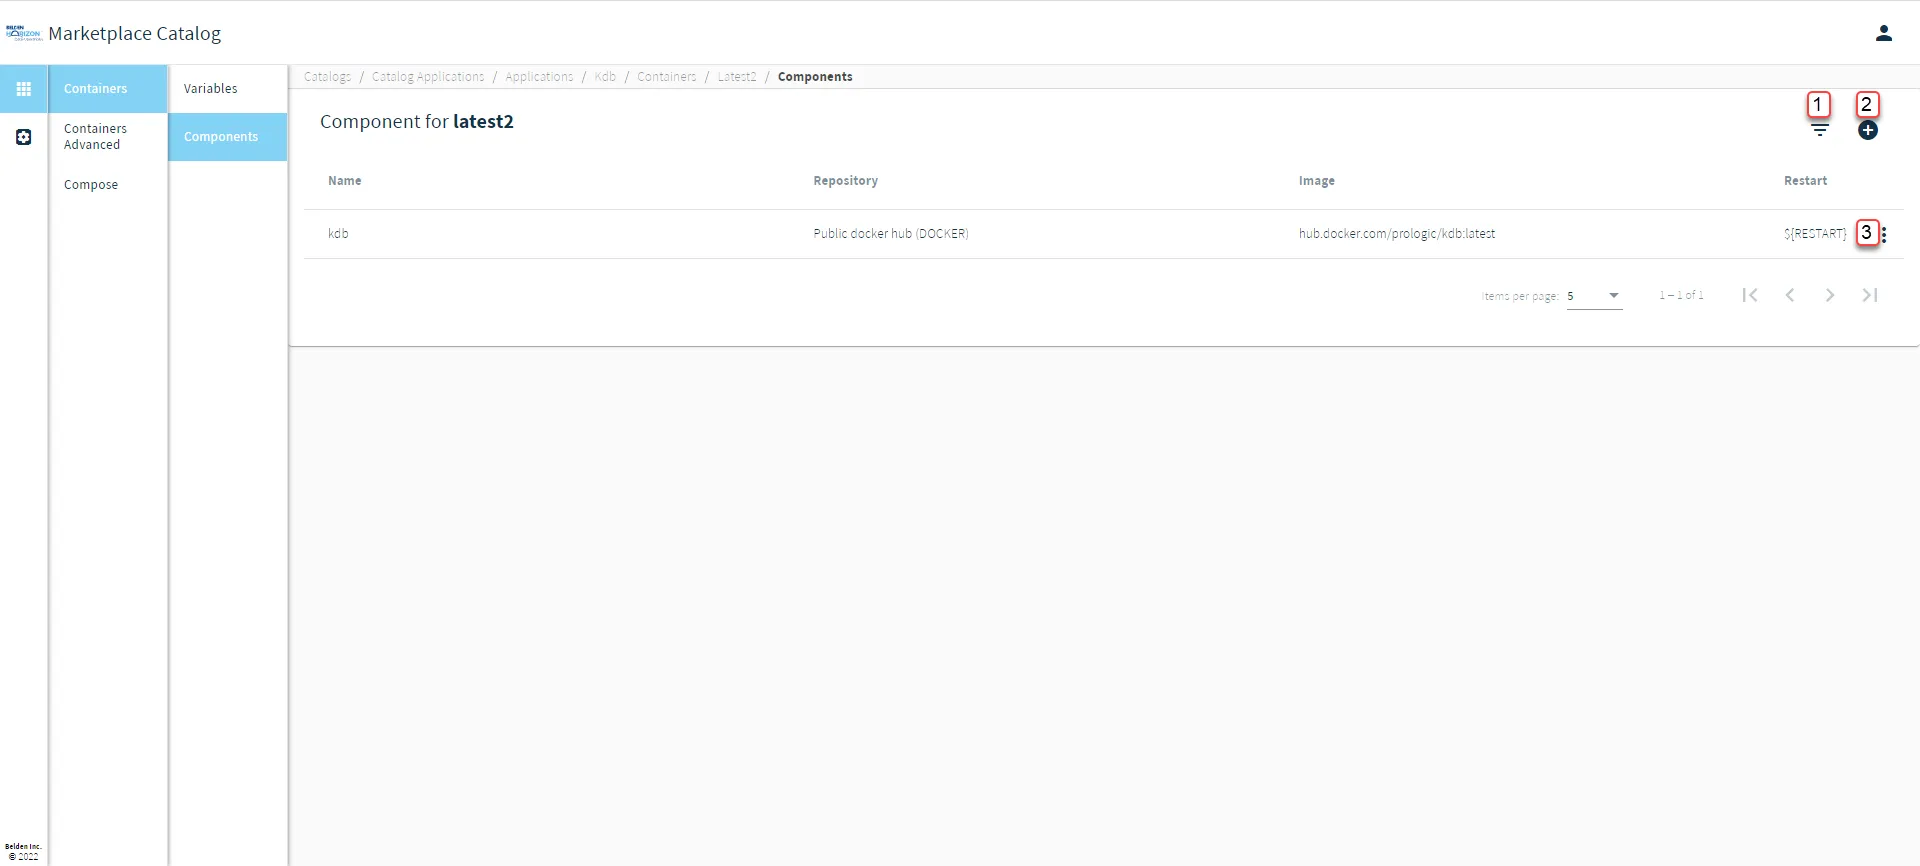
Task: Select Public docker hub (DOCKER) cell
Action: point(891,234)
